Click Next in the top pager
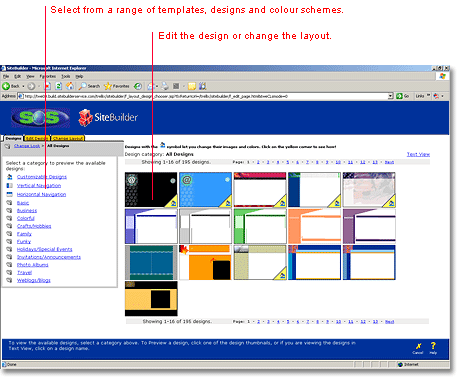The height and width of the screenshot is (380, 459). point(389,162)
